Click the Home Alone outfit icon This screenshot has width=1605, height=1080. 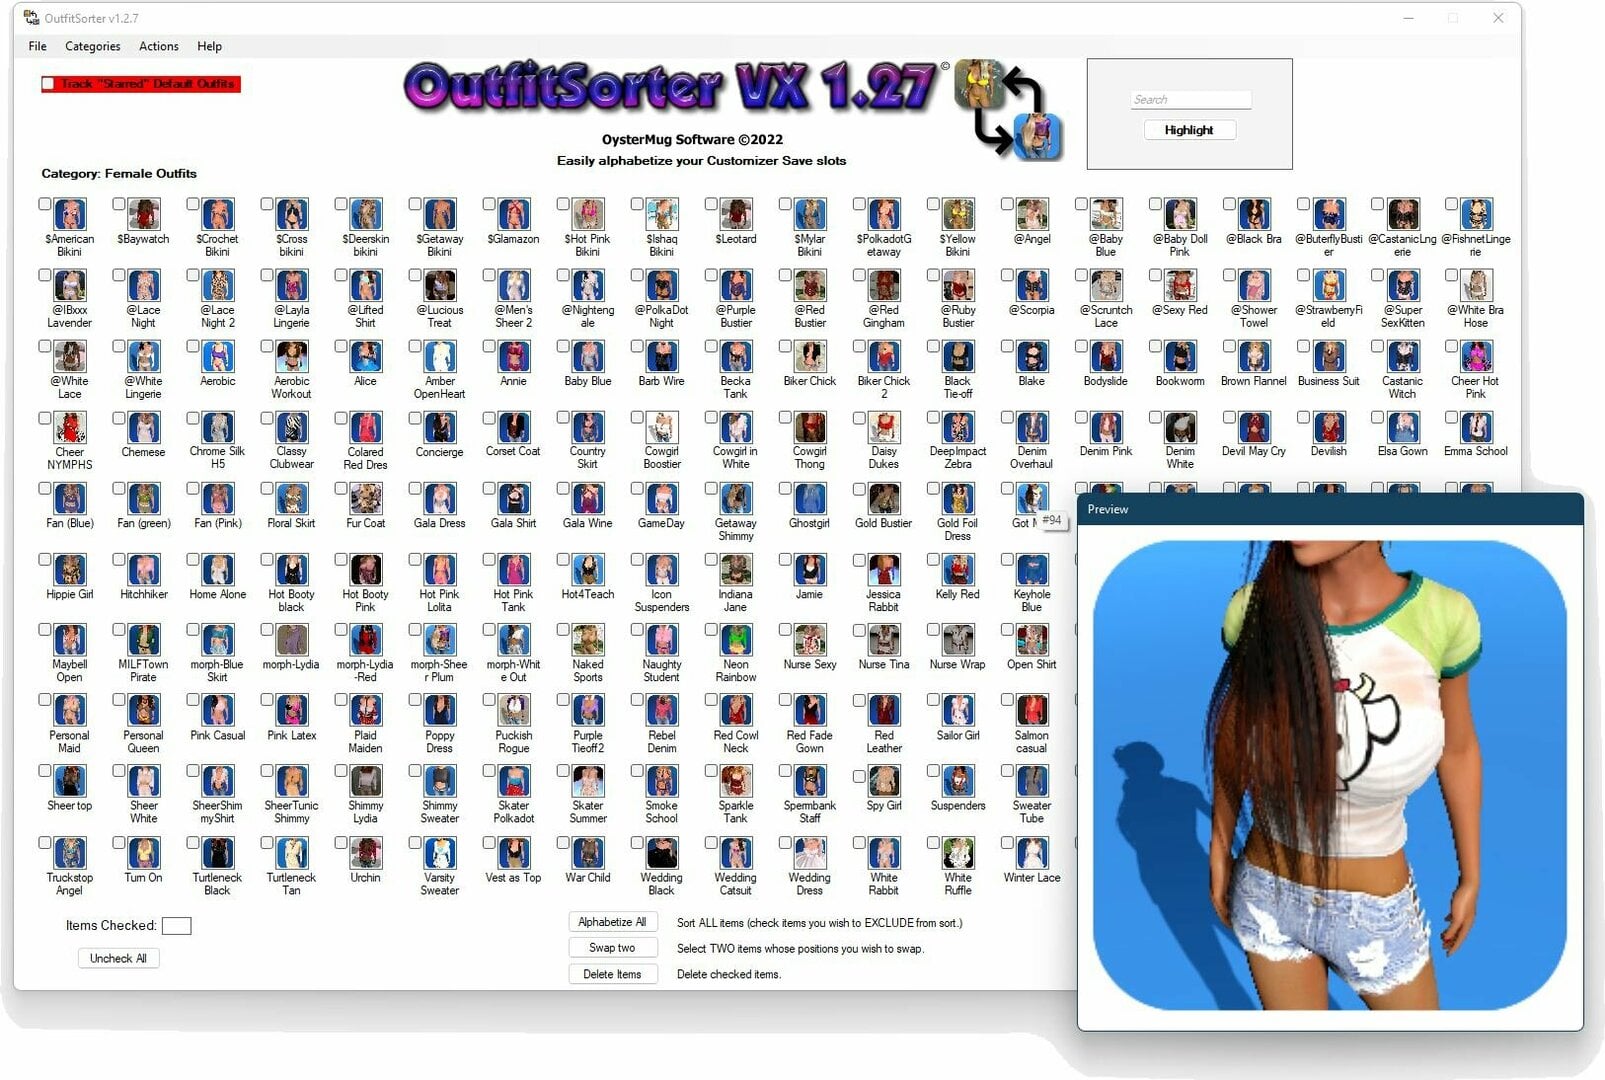(217, 570)
